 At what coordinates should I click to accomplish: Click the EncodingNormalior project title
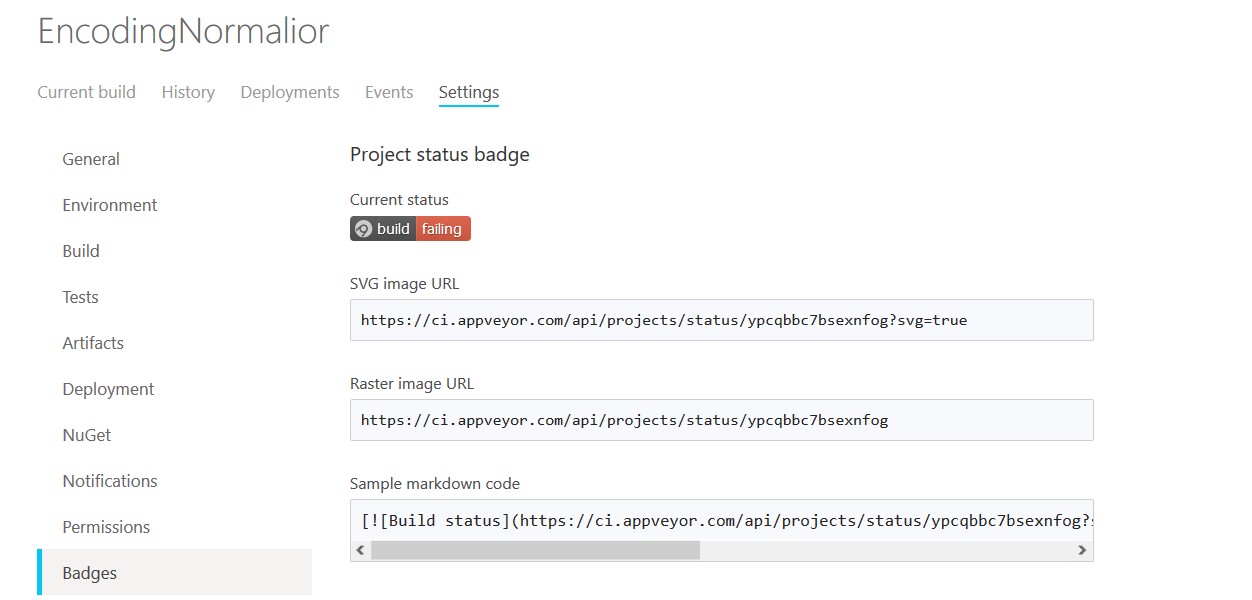point(183,32)
